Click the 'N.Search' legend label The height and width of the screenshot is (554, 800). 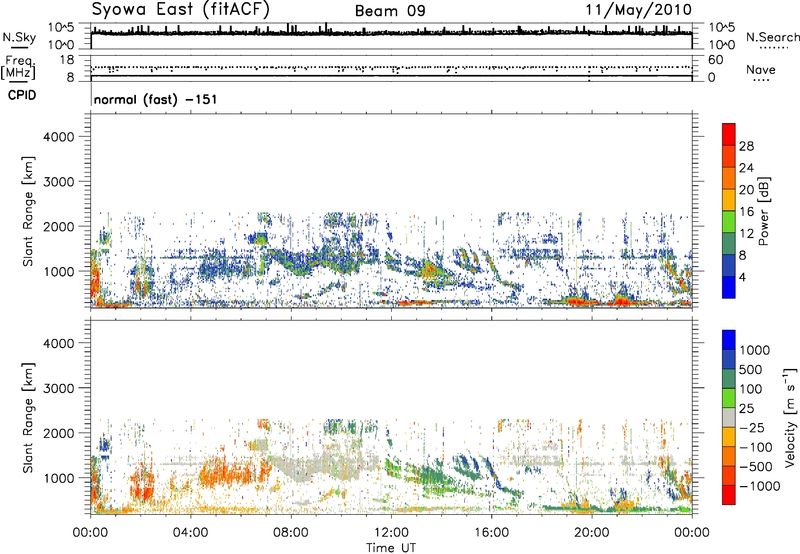tap(772, 37)
